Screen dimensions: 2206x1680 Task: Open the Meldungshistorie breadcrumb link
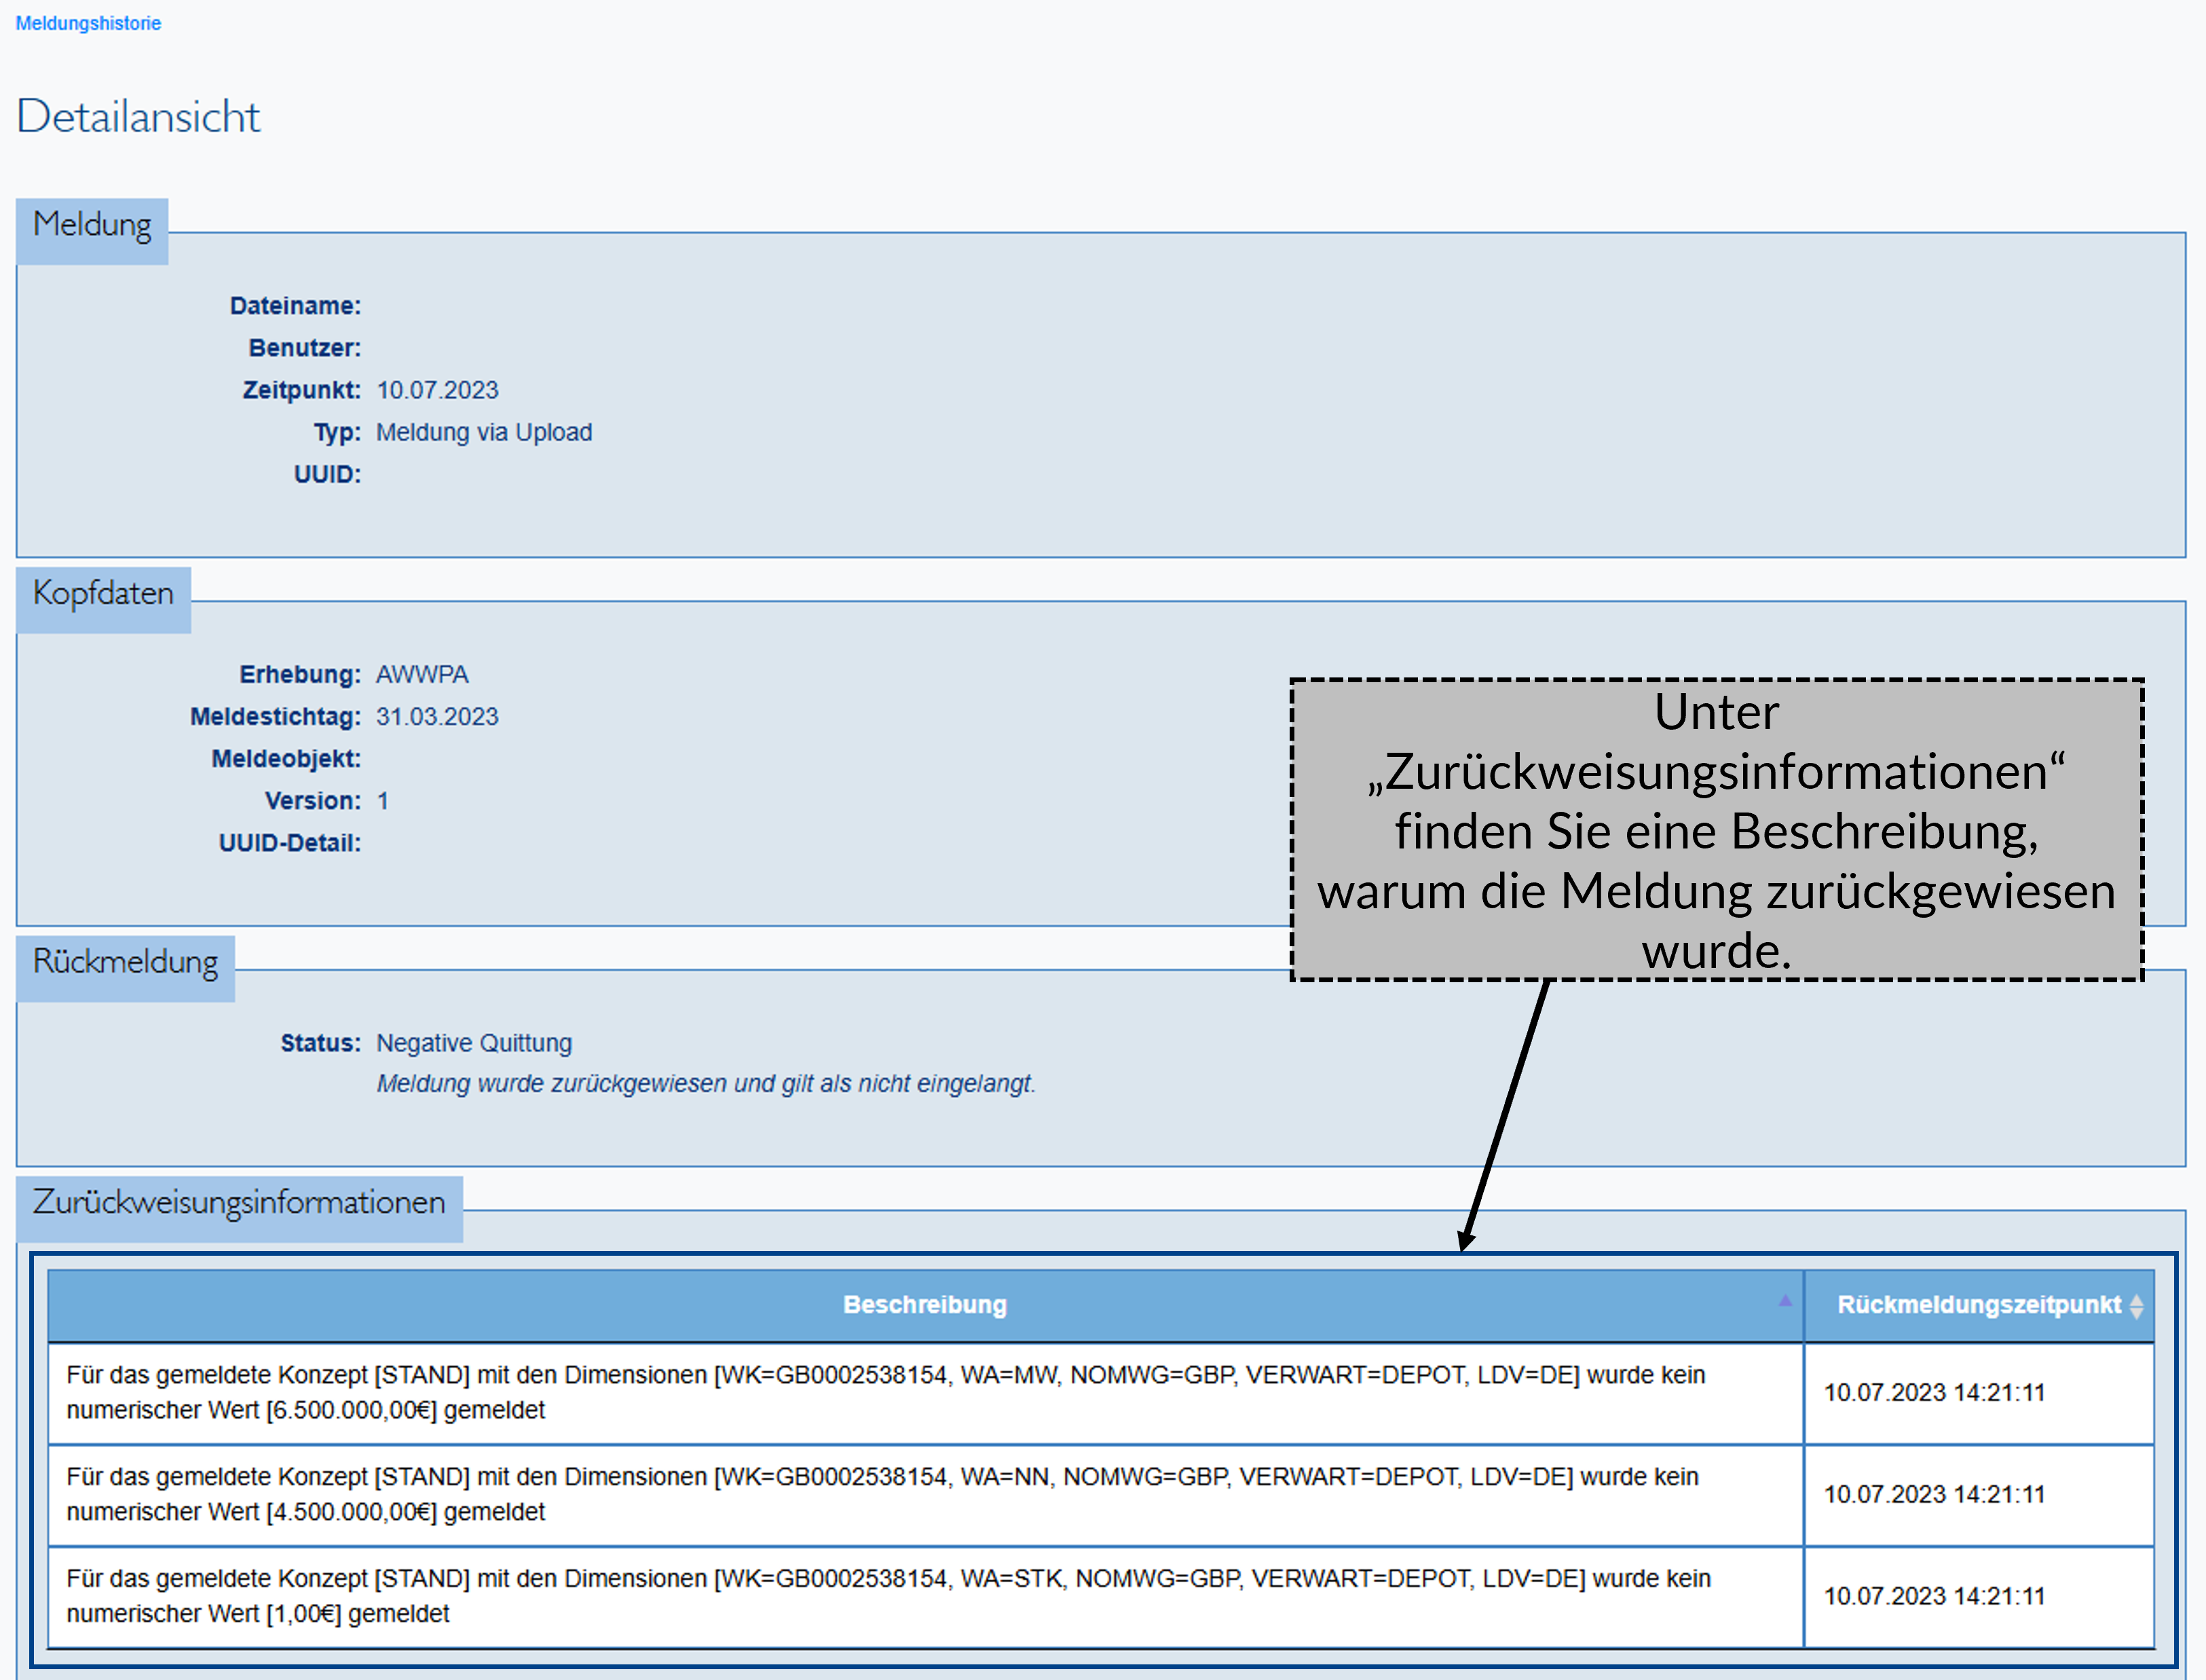88,23
